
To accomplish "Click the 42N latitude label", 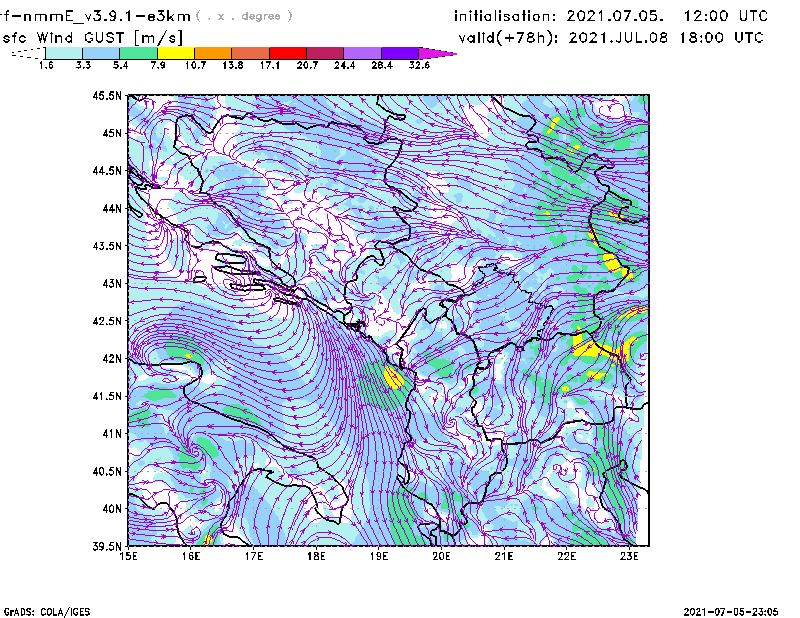I will click(112, 359).
